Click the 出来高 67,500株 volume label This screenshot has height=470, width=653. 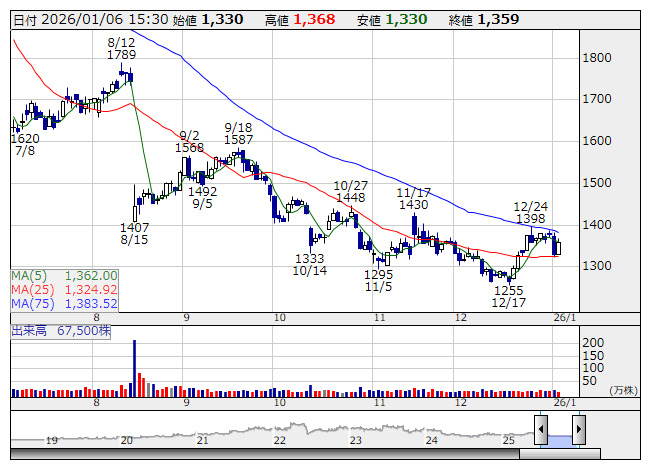(59, 329)
